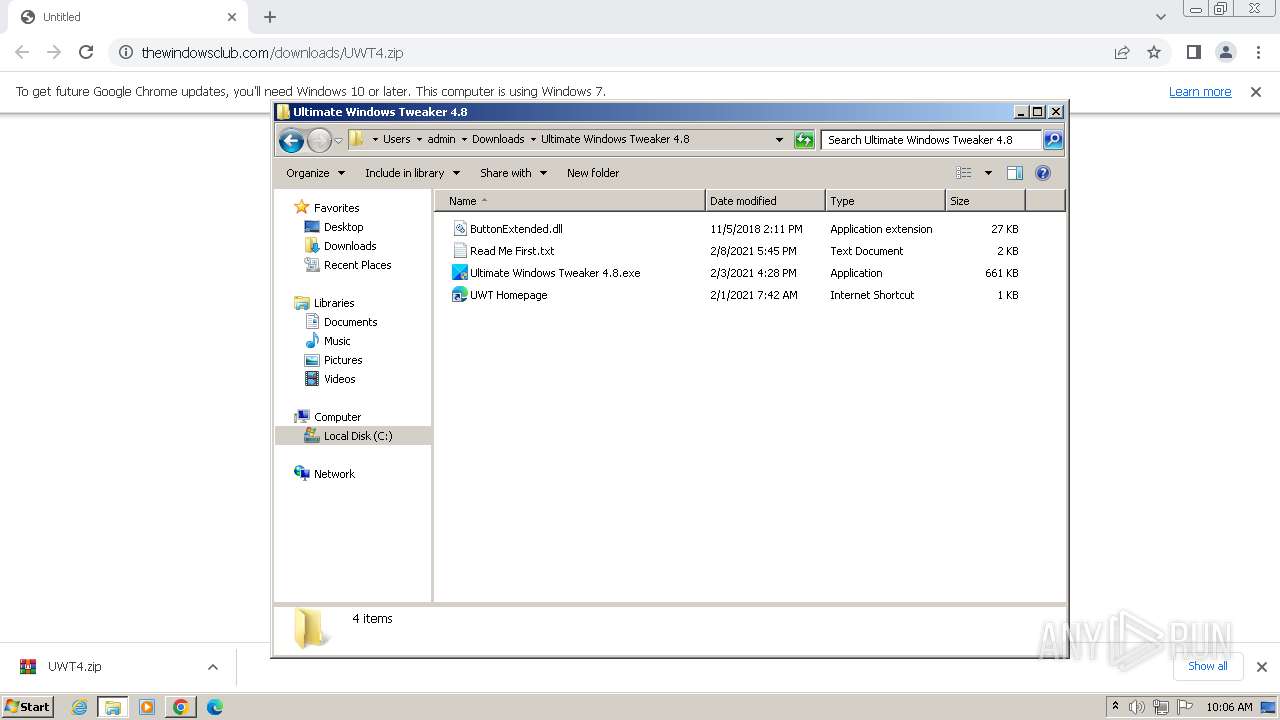
Task: Open Microsoft Edge from taskbar
Action: coord(214,707)
